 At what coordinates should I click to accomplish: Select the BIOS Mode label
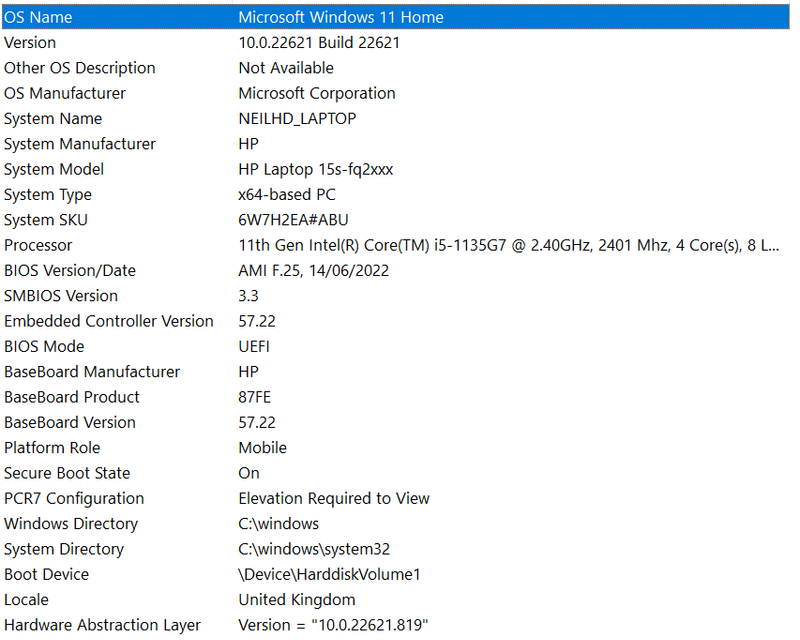44,347
